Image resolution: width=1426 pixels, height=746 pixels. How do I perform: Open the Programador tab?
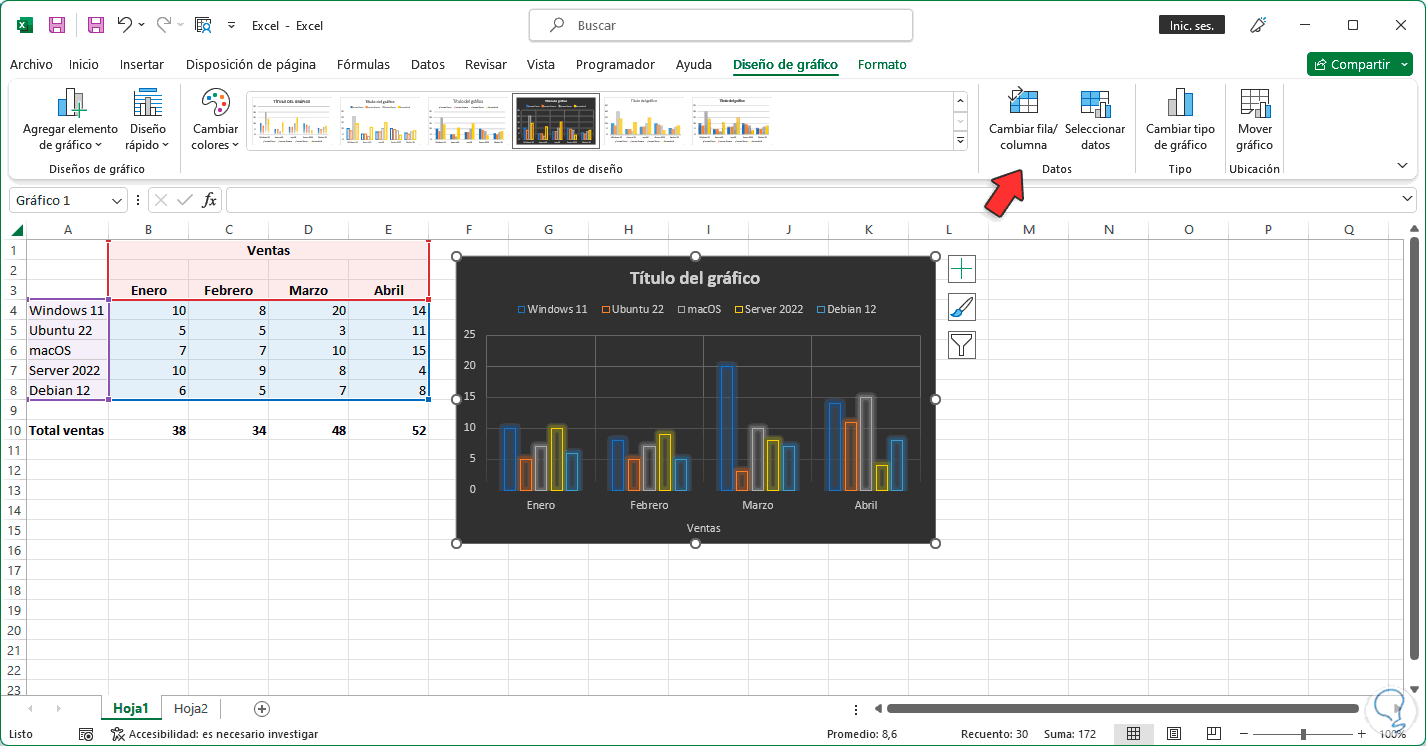pos(615,64)
